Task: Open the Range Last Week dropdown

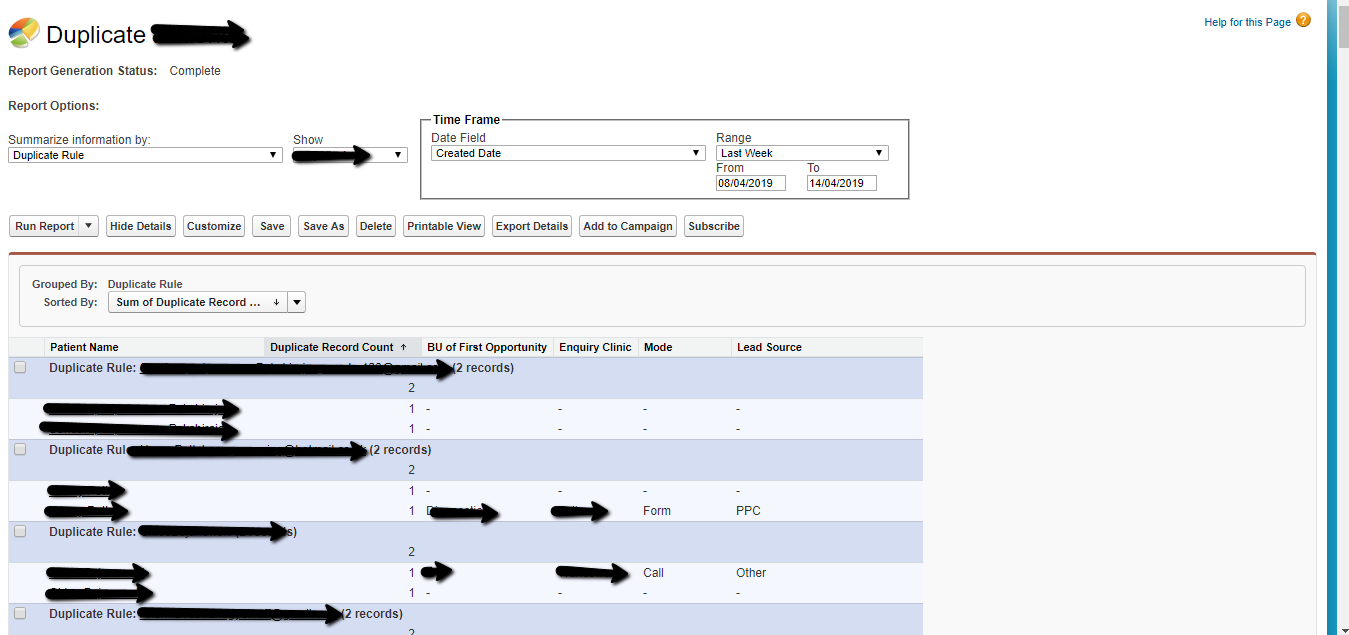Action: (x=802, y=153)
